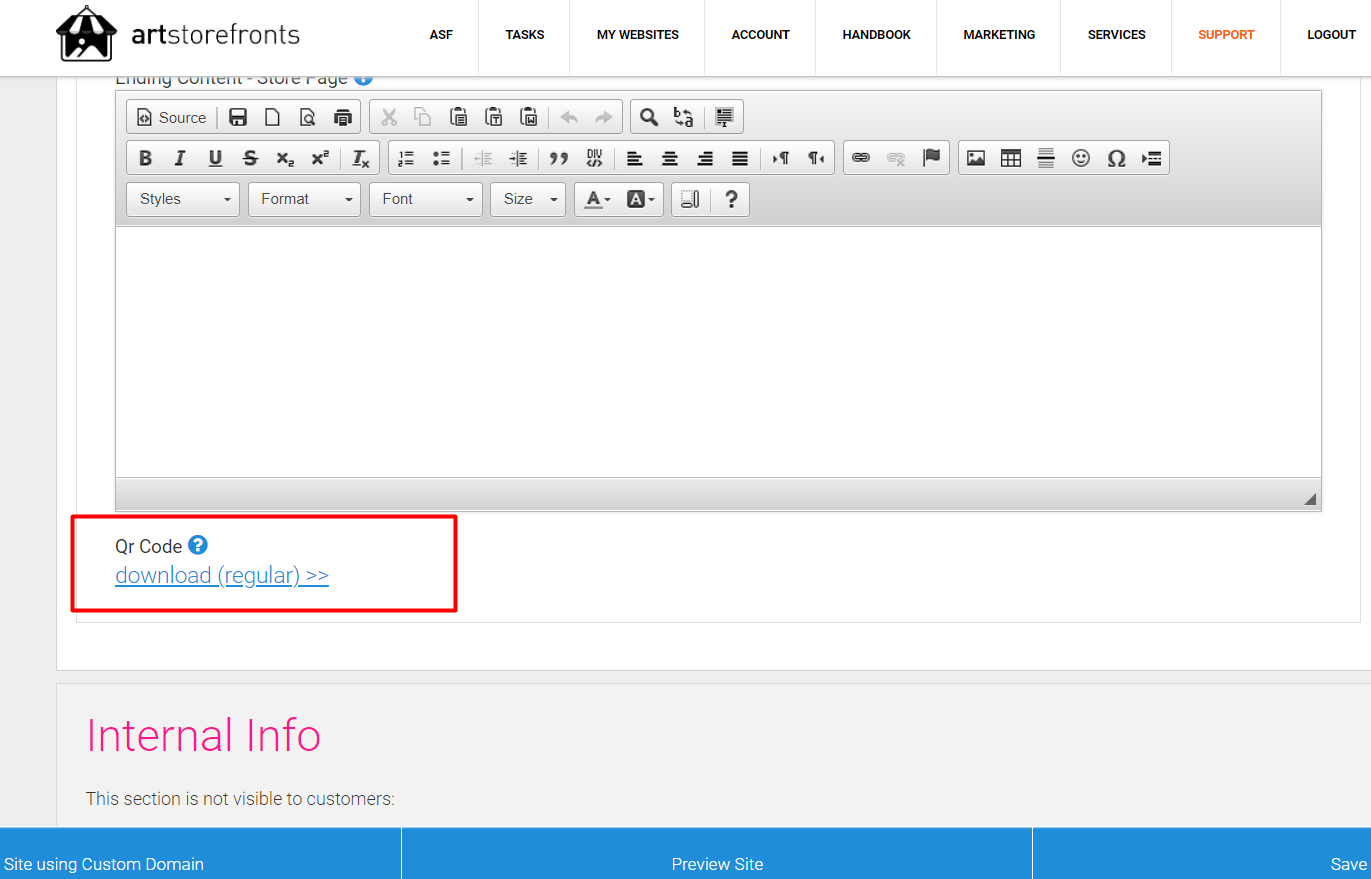Toggle strikethrough formatting

[250, 158]
